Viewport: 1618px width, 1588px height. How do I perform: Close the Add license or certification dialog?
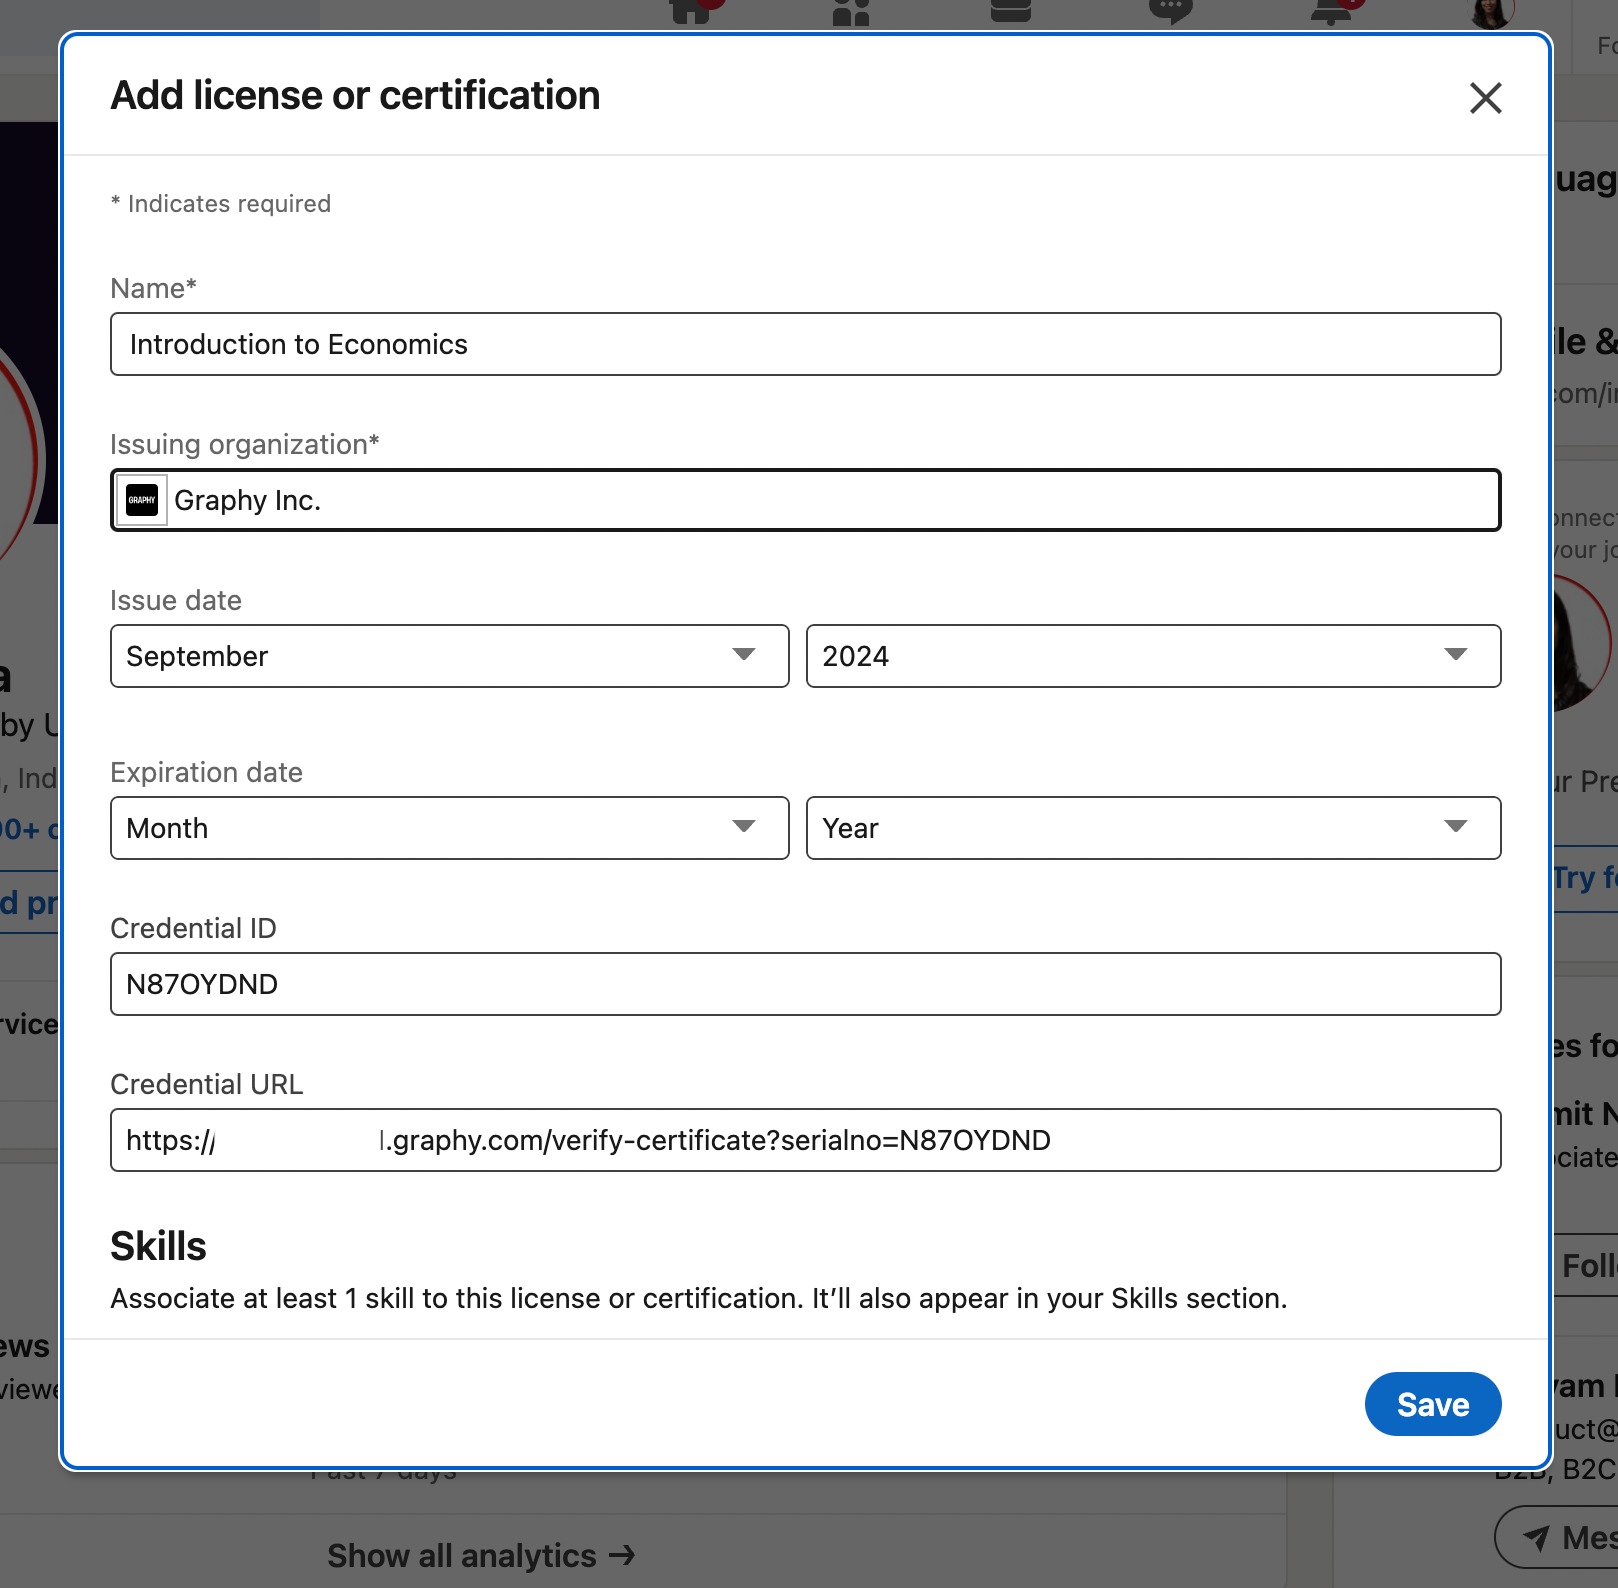tap(1485, 98)
